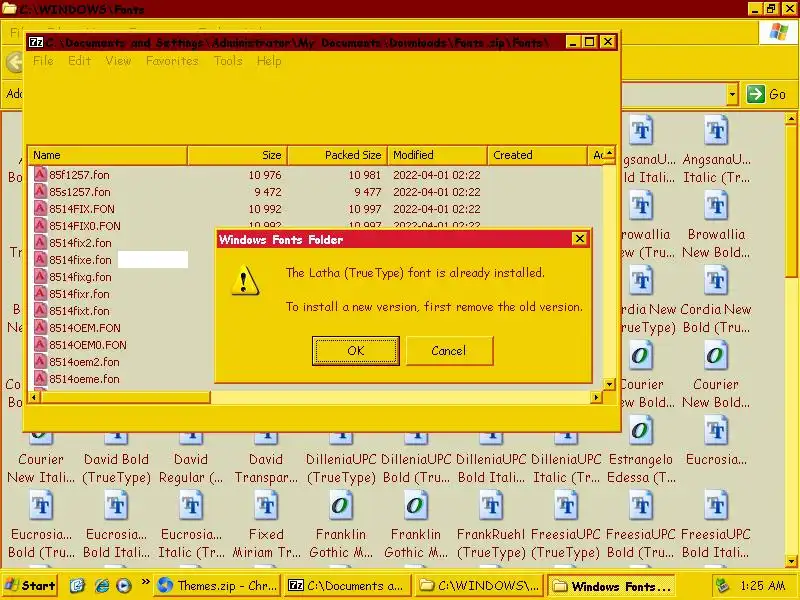The width and height of the screenshot is (800, 600).
Task: Select Fixed Miriam Transparent font icon
Action: [266, 506]
